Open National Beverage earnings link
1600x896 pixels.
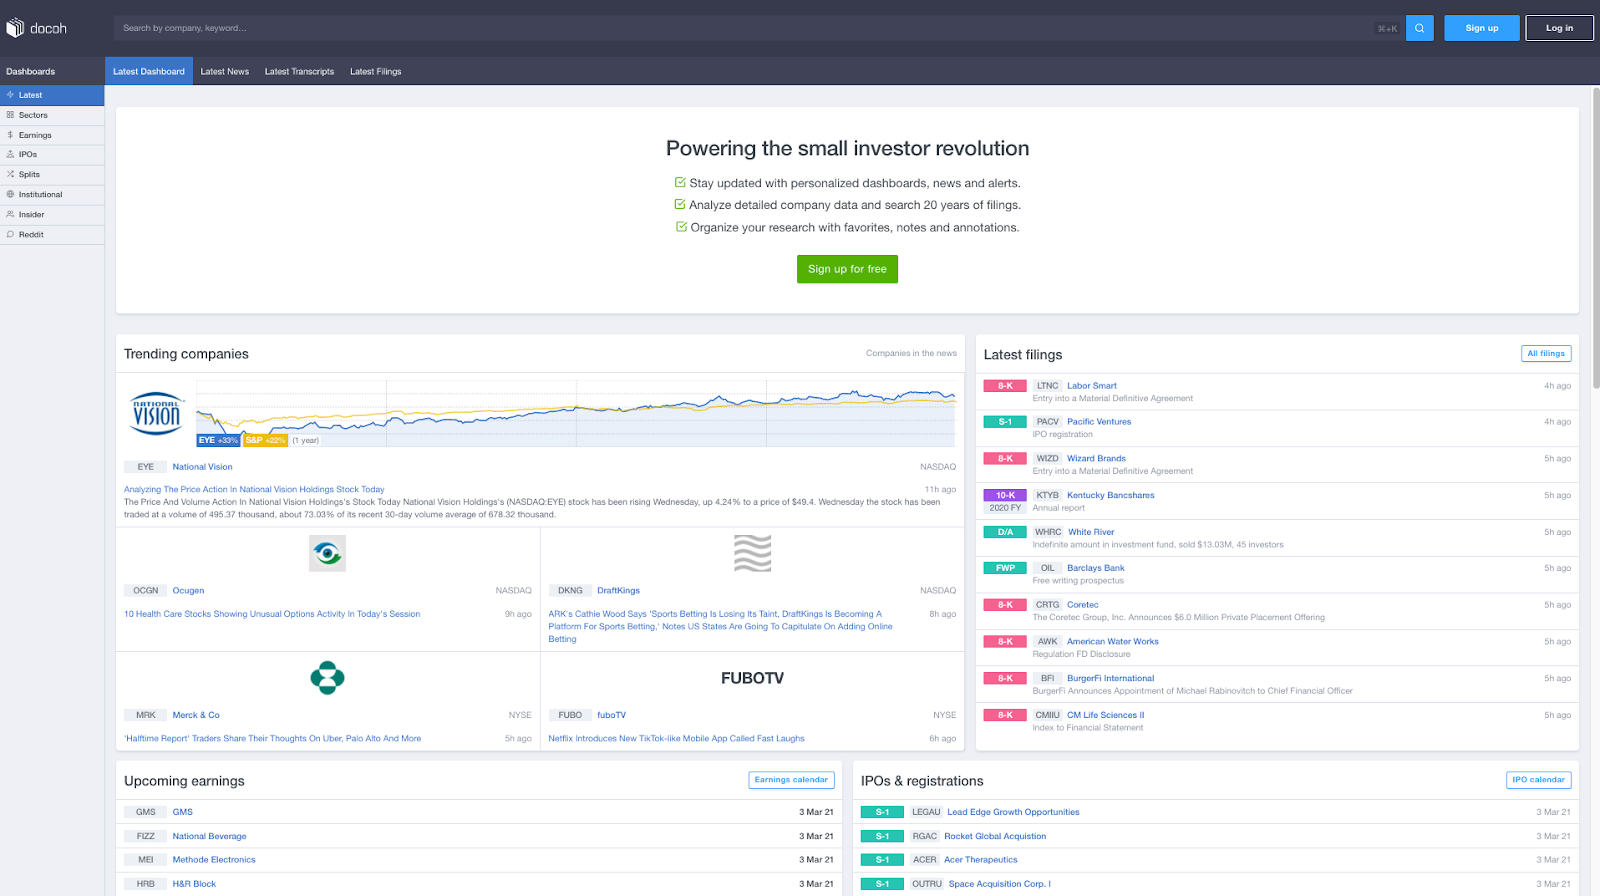(209, 836)
